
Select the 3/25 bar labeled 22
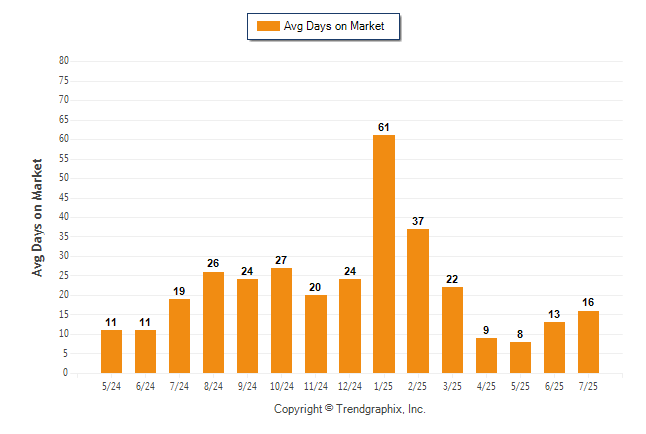(452, 330)
